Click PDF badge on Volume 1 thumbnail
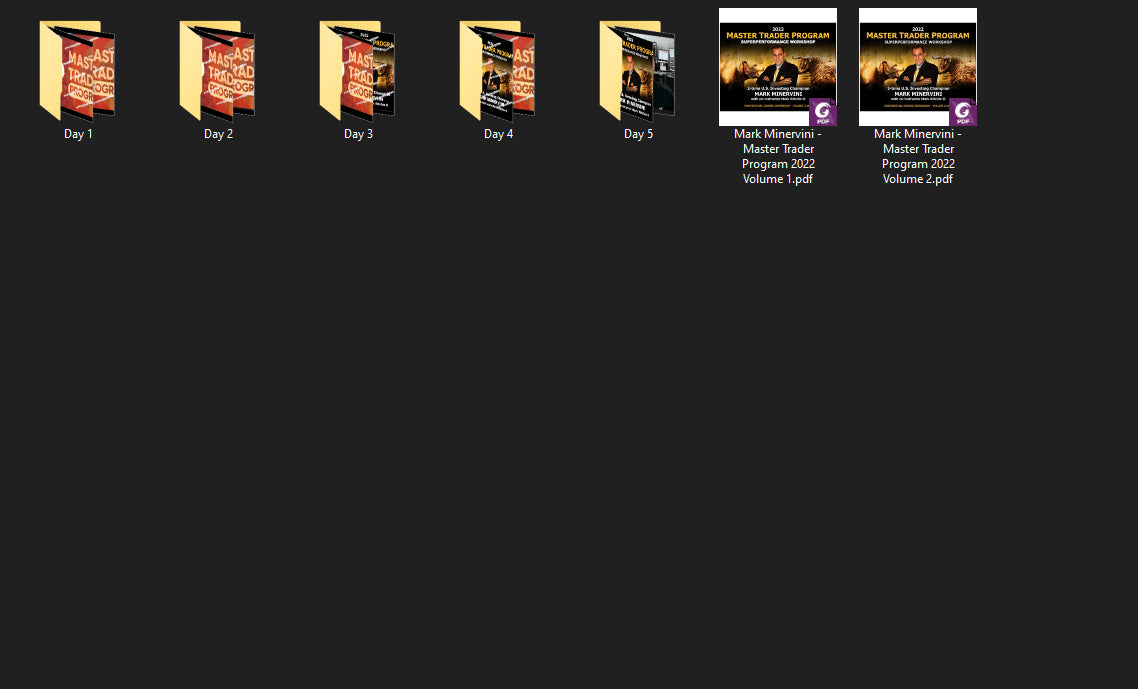Viewport: 1138px width, 689px height. click(x=822, y=112)
